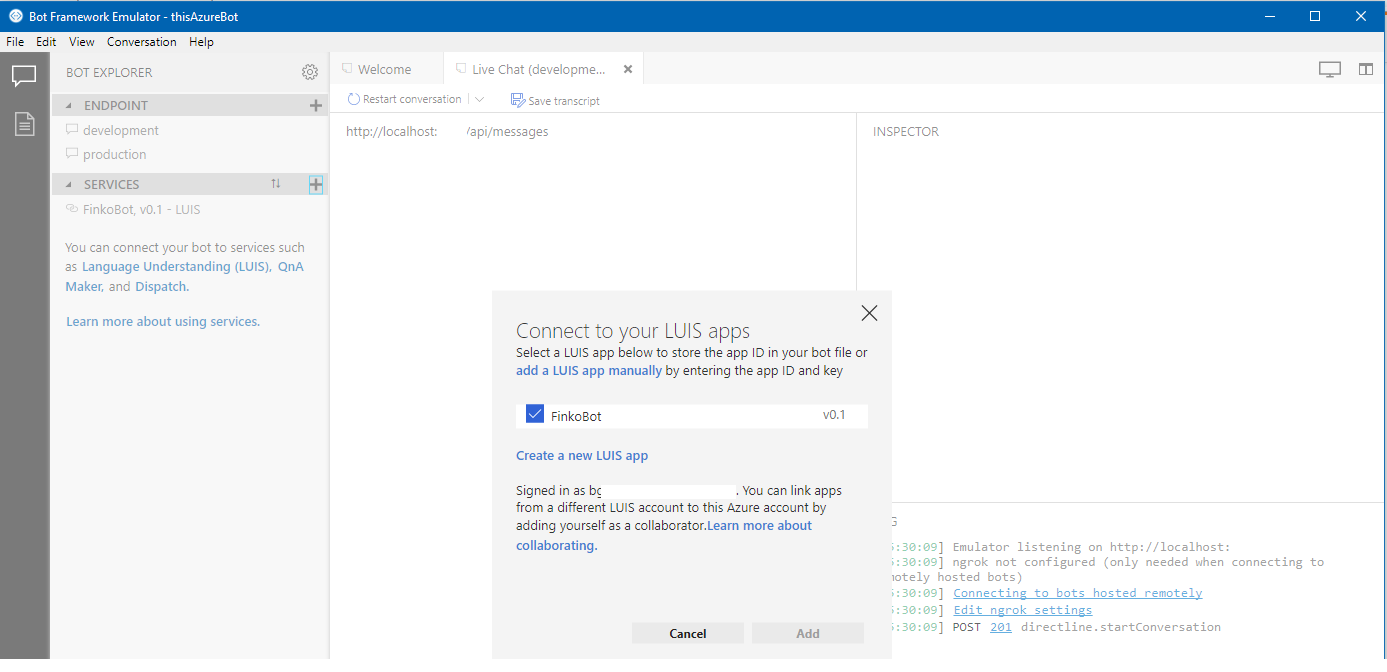Screen dimensions: 1387x672
Task: Open the Restart conversation dropdown arrow
Action: (x=479, y=99)
